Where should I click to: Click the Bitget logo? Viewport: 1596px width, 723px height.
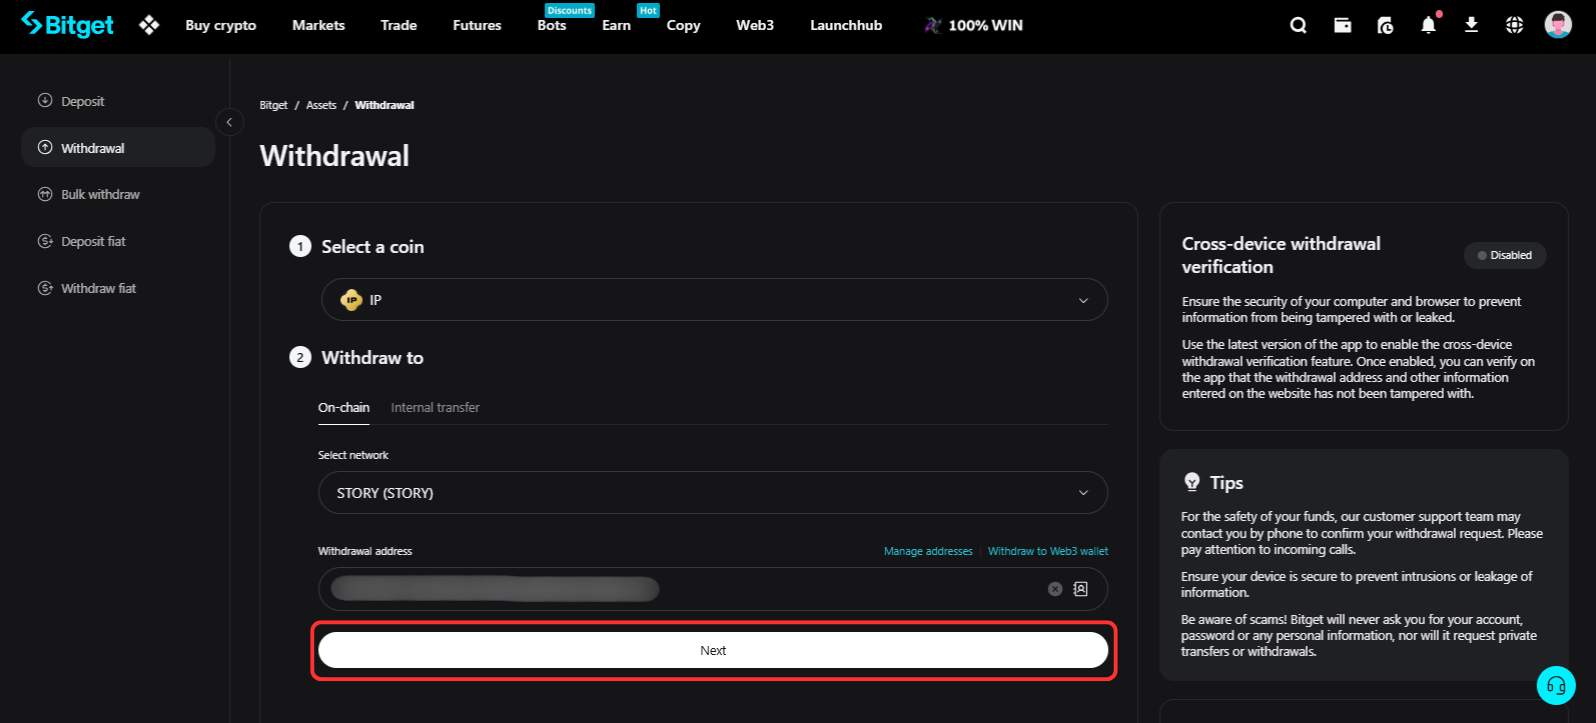point(67,25)
